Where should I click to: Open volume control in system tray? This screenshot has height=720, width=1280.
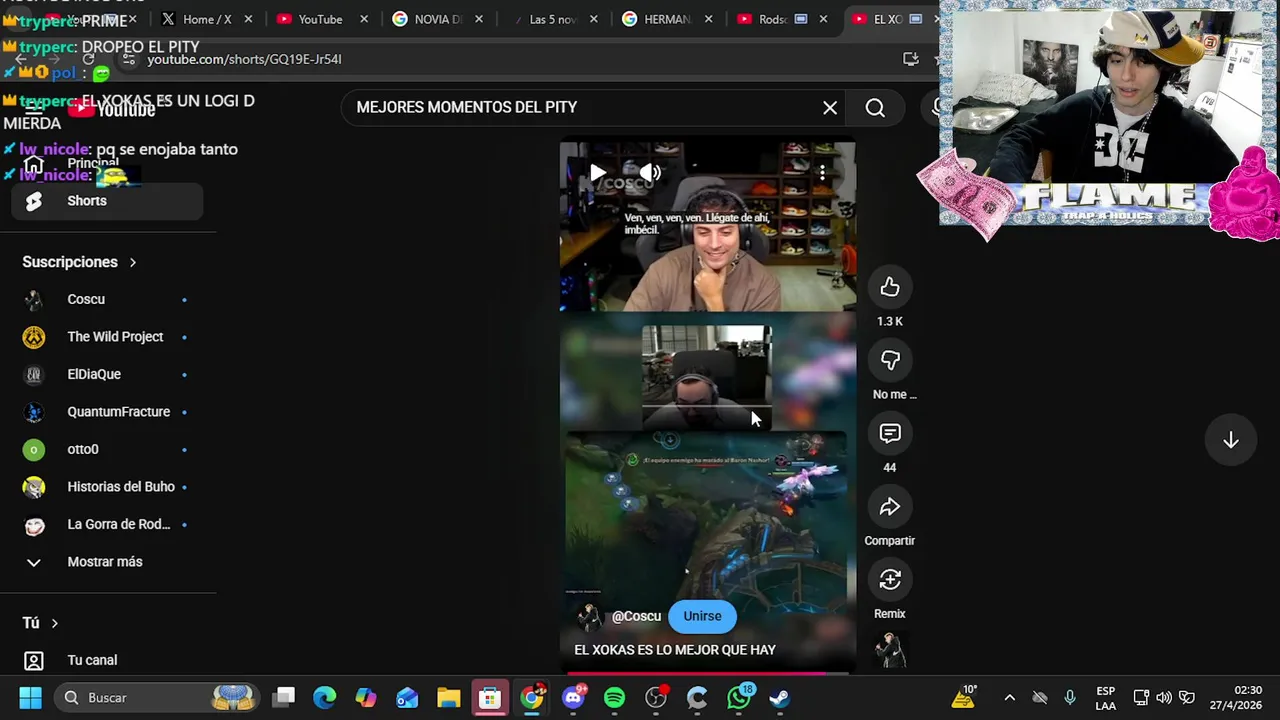click(1164, 698)
